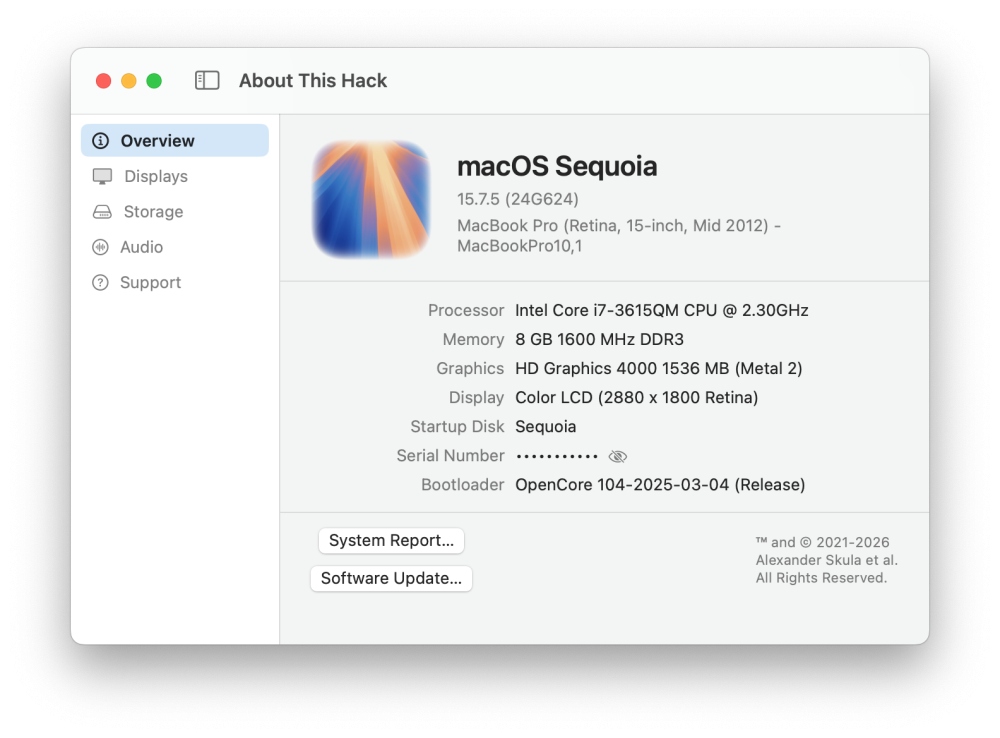
Task: Click the Audio waveform icon
Action: tap(100, 247)
